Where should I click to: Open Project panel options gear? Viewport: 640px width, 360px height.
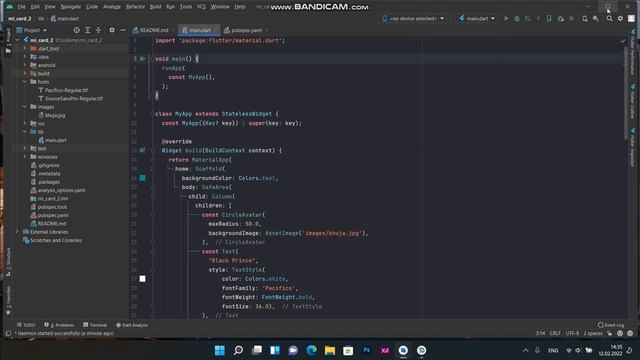(112, 30)
